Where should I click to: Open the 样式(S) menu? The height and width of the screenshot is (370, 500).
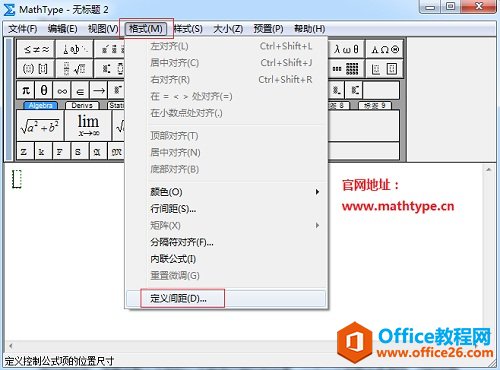point(188,29)
